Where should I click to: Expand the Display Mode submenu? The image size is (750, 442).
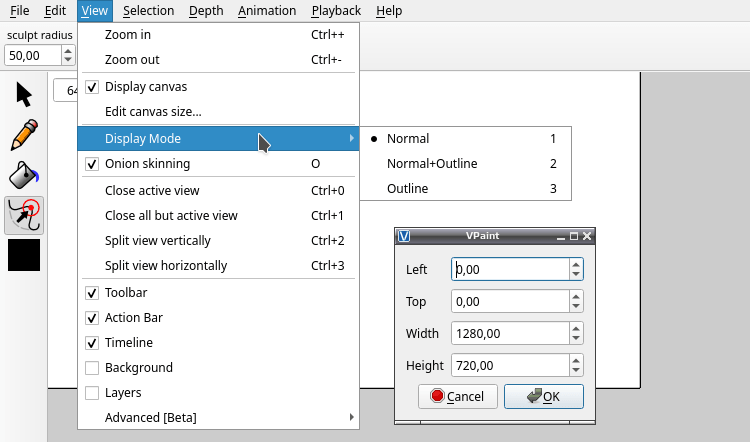coord(218,139)
